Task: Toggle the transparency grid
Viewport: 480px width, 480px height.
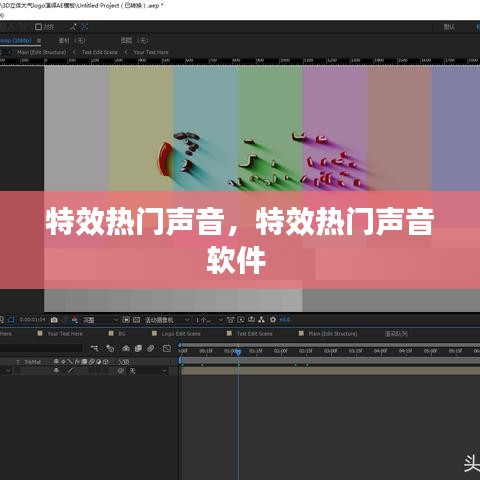Action: (x=136, y=320)
